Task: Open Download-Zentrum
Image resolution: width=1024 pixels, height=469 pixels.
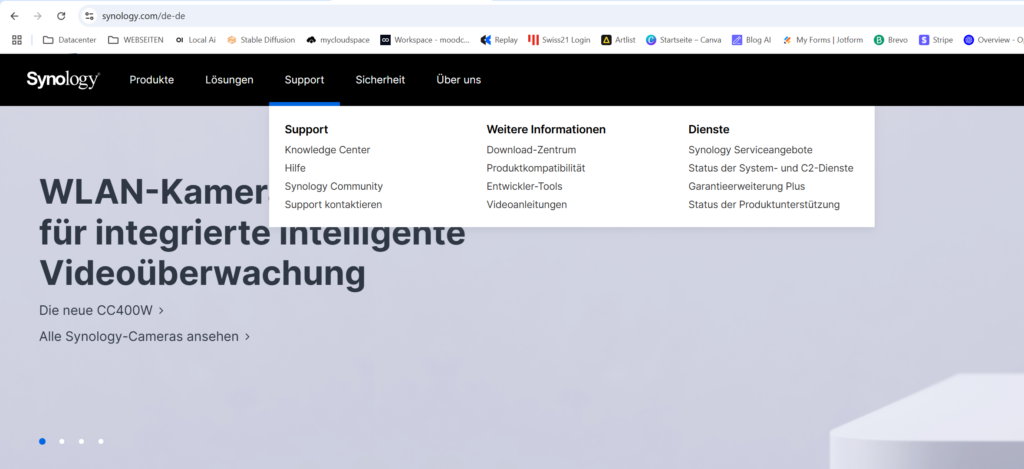Action: click(x=531, y=150)
